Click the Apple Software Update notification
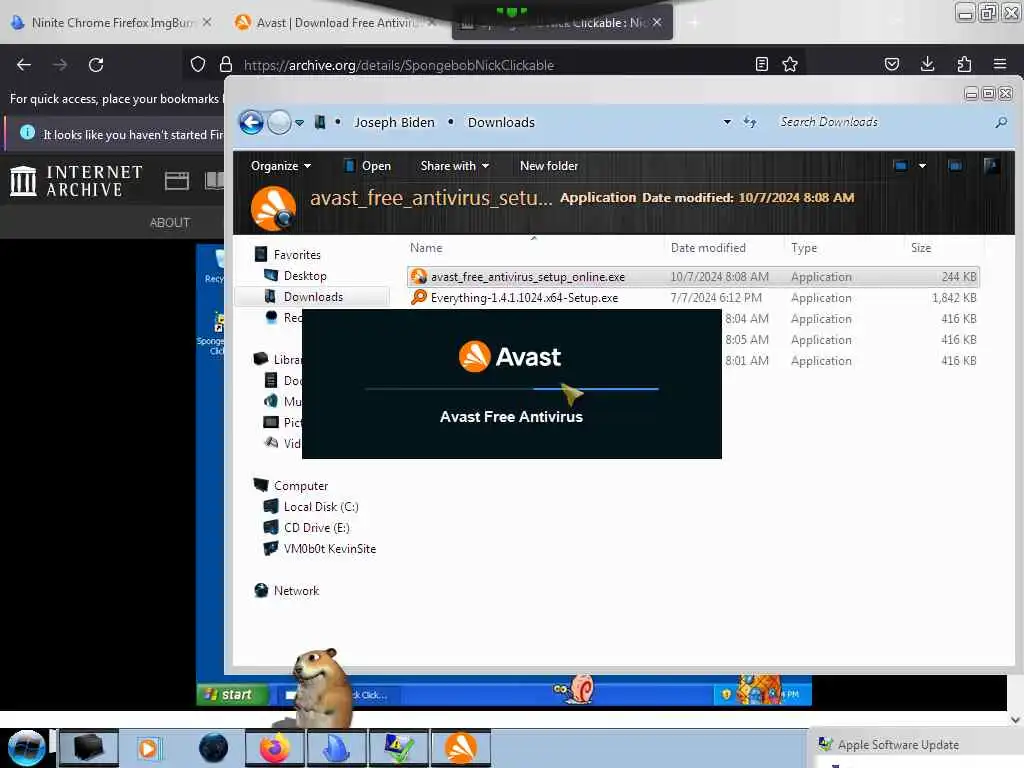The image size is (1024, 768). click(x=898, y=744)
